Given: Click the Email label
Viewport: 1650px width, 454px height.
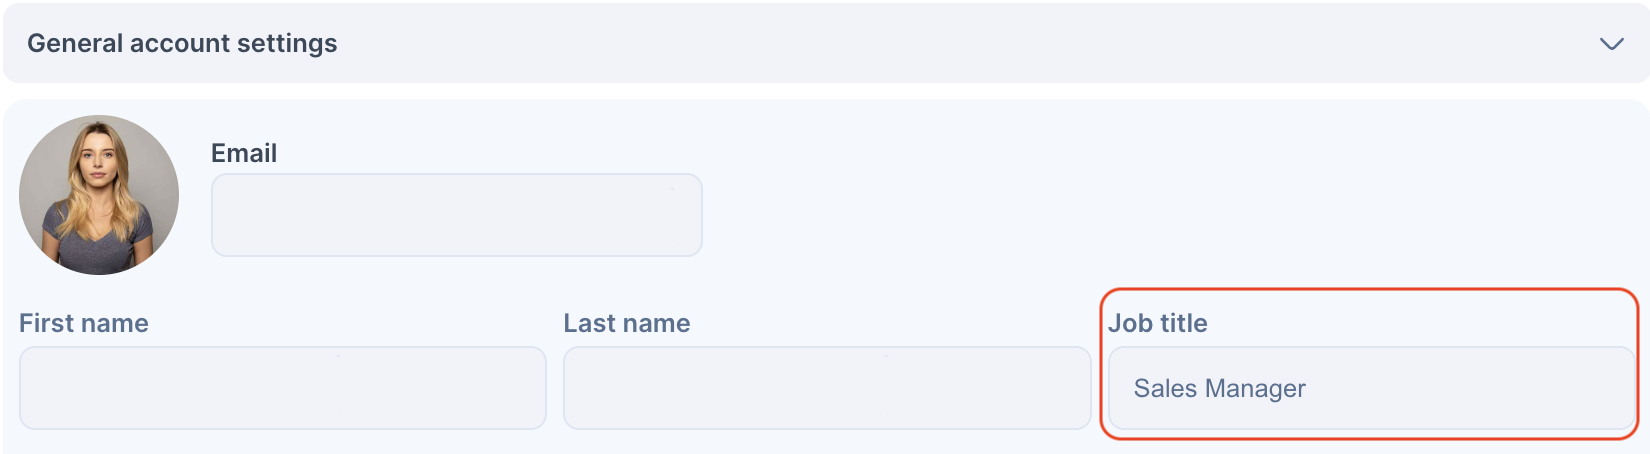Looking at the screenshot, I should (x=244, y=153).
